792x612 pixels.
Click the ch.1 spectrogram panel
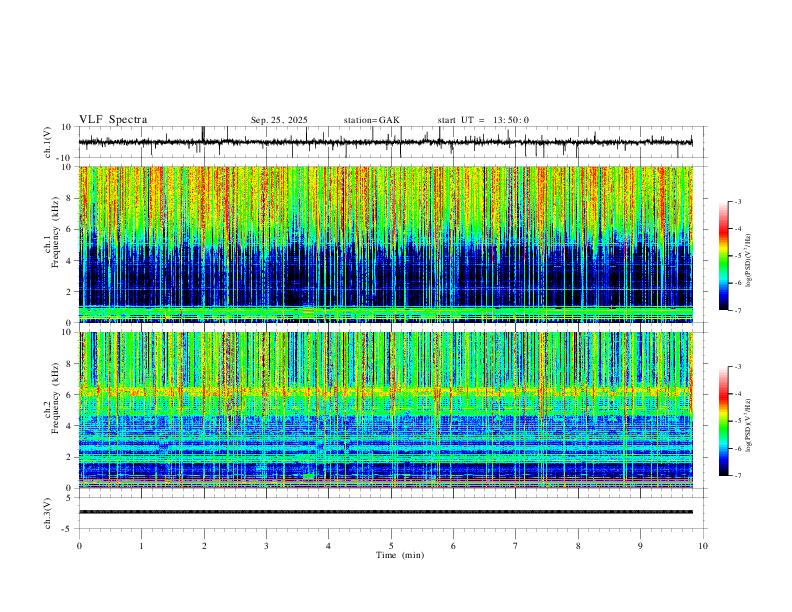click(x=386, y=244)
